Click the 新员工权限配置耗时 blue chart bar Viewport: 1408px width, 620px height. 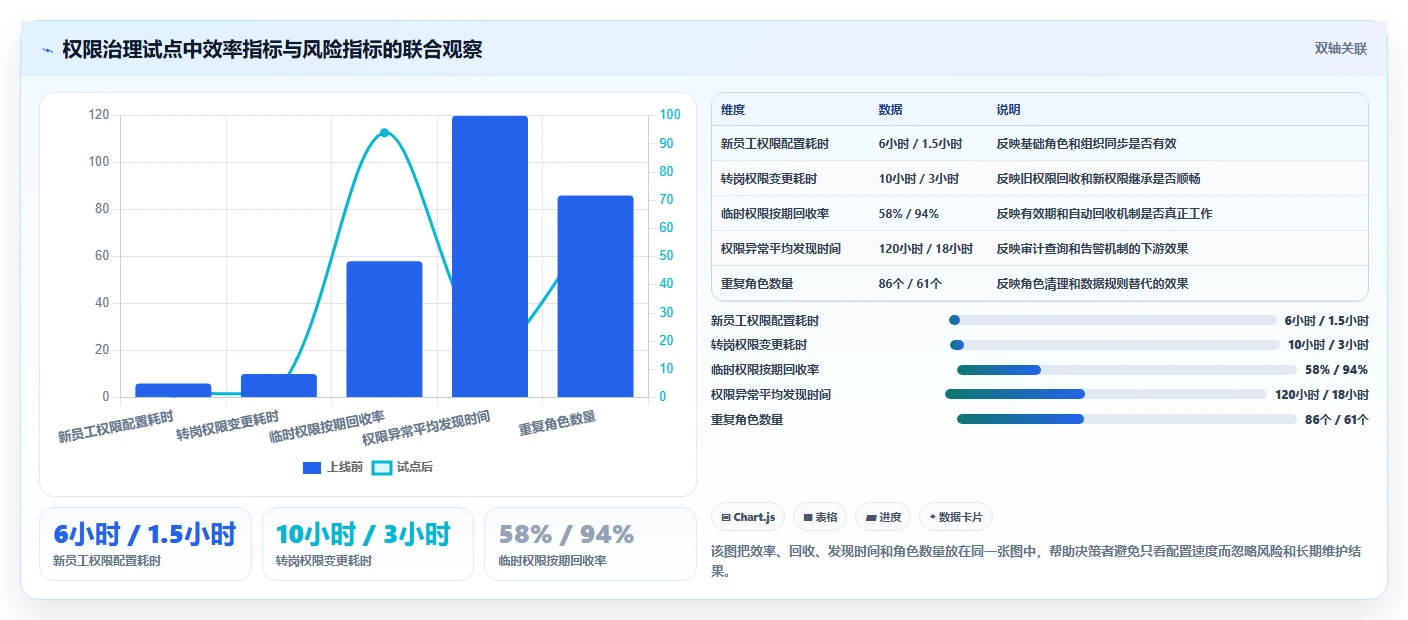click(x=173, y=391)
